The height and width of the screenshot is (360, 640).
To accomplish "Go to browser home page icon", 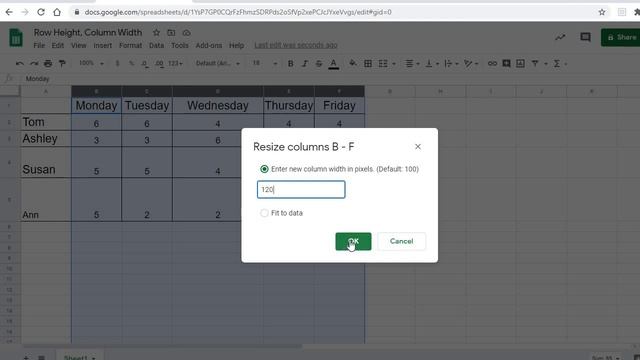I will click(x=57, y=12).
